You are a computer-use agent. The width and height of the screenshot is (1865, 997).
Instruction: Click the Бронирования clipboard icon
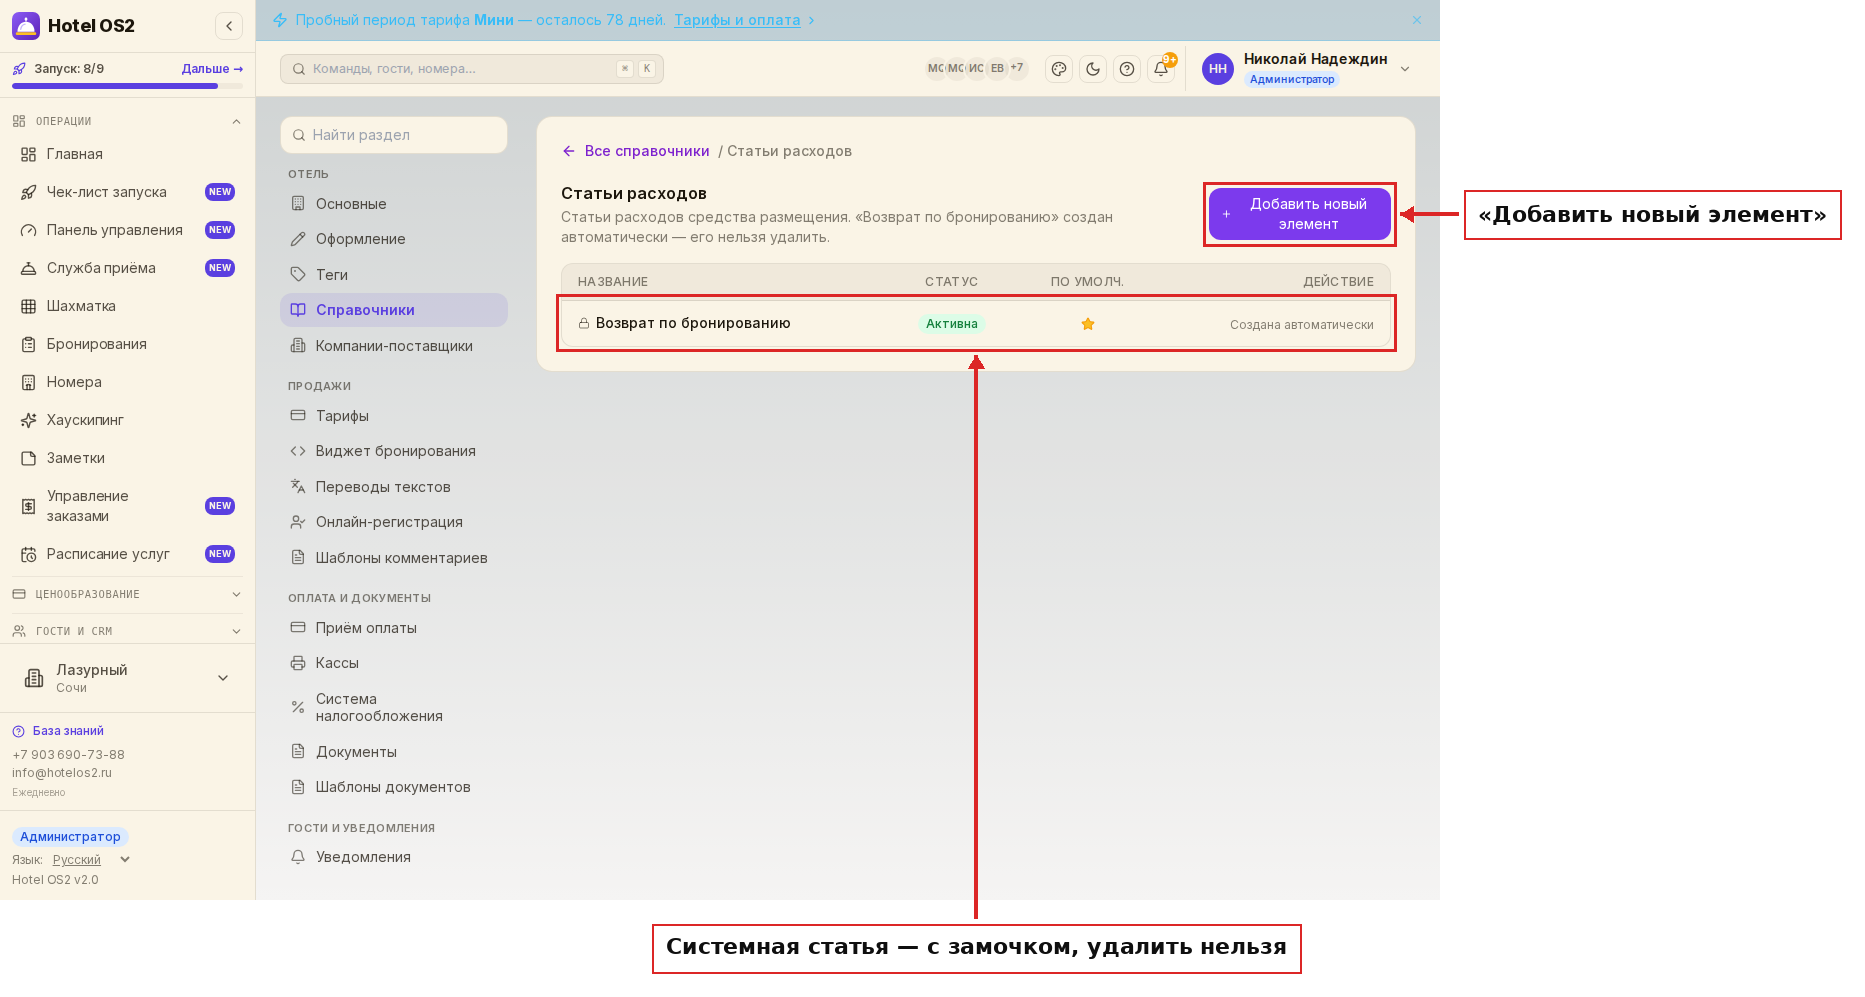pos(28,344)
